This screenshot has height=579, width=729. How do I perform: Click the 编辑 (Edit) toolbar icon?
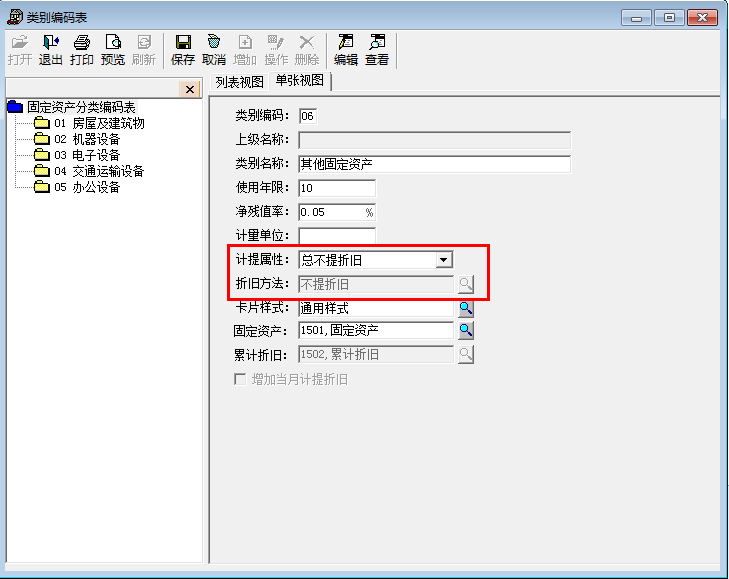pyautogui.click(x=346, y=50)
